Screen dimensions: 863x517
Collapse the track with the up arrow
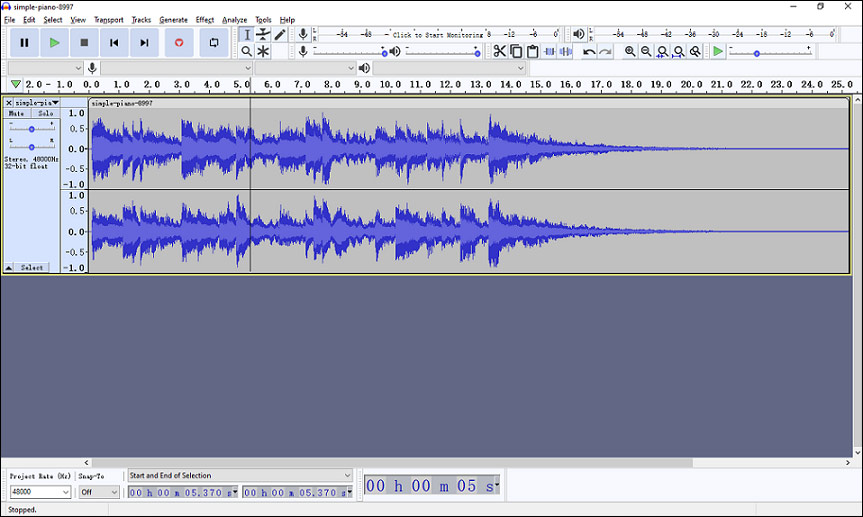pos(9,268)
